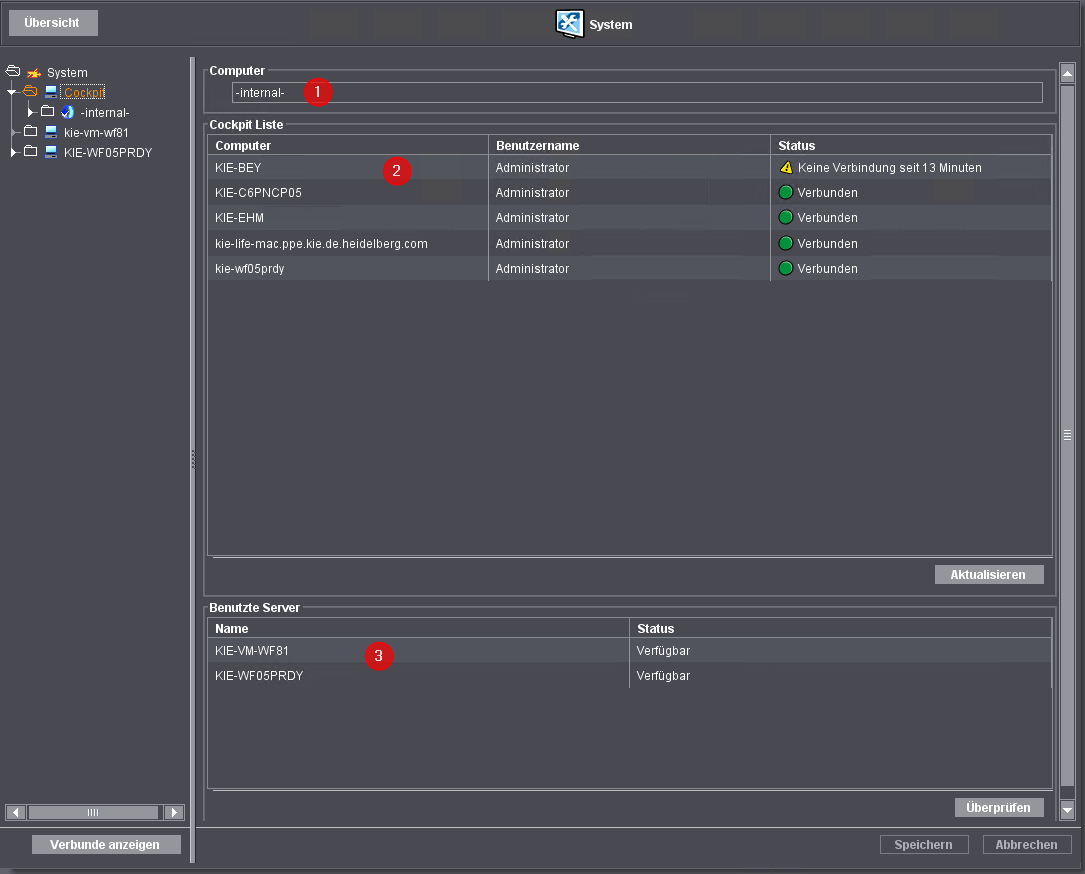1085x874 pixels.
Task: Click the tree horizontal scrollbar thumb
Action: click(x=93, y=812)
